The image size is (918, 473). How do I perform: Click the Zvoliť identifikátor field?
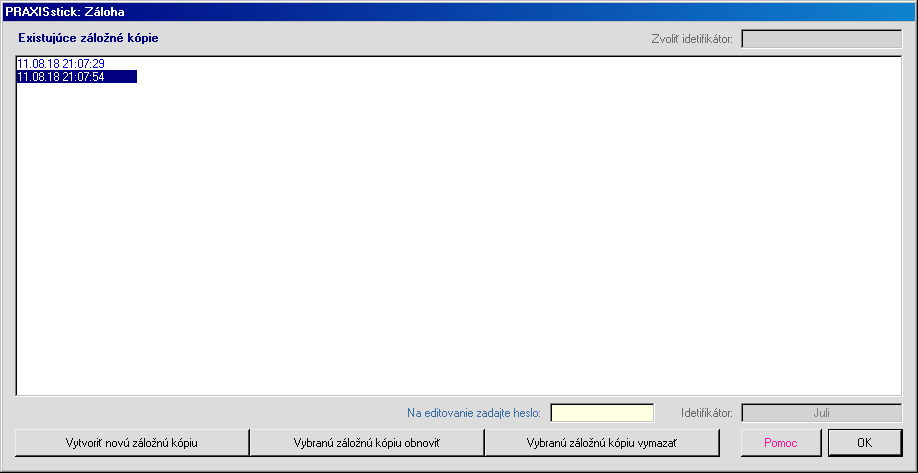821,40
